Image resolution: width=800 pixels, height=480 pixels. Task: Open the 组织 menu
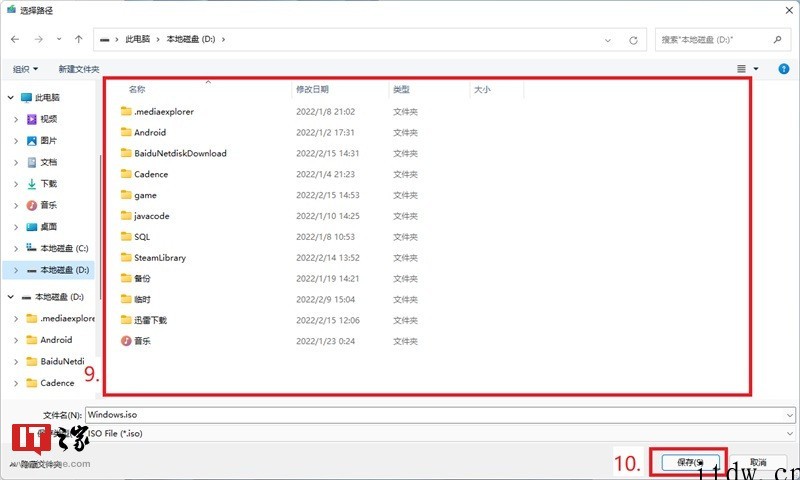pos(25,69)
